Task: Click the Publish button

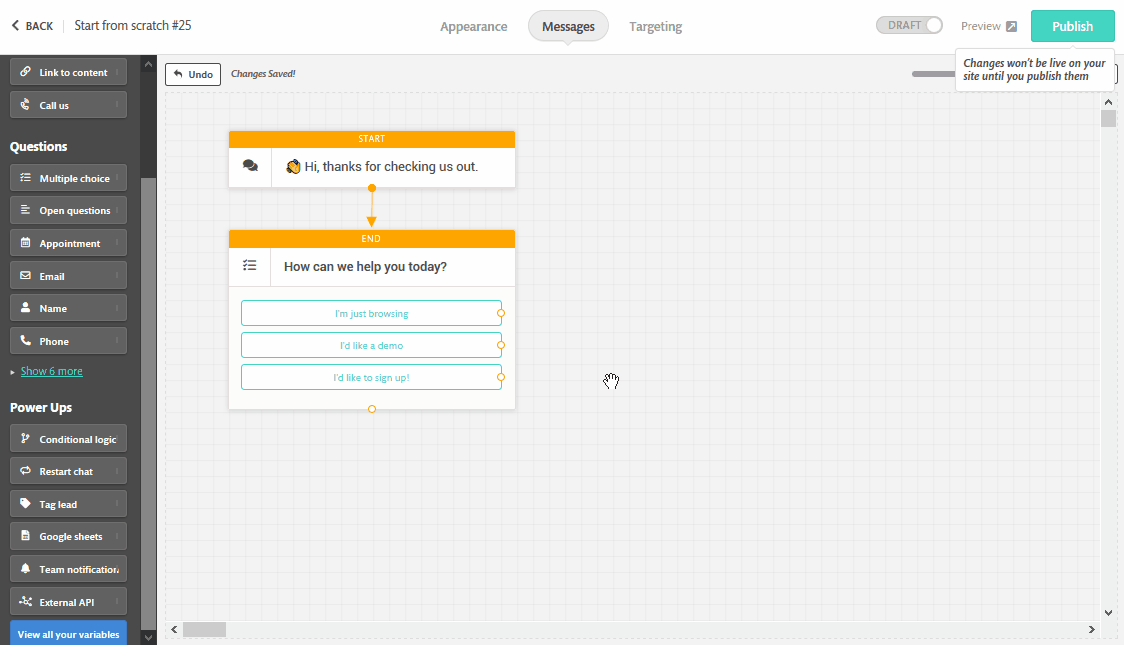Action: 1072,27
